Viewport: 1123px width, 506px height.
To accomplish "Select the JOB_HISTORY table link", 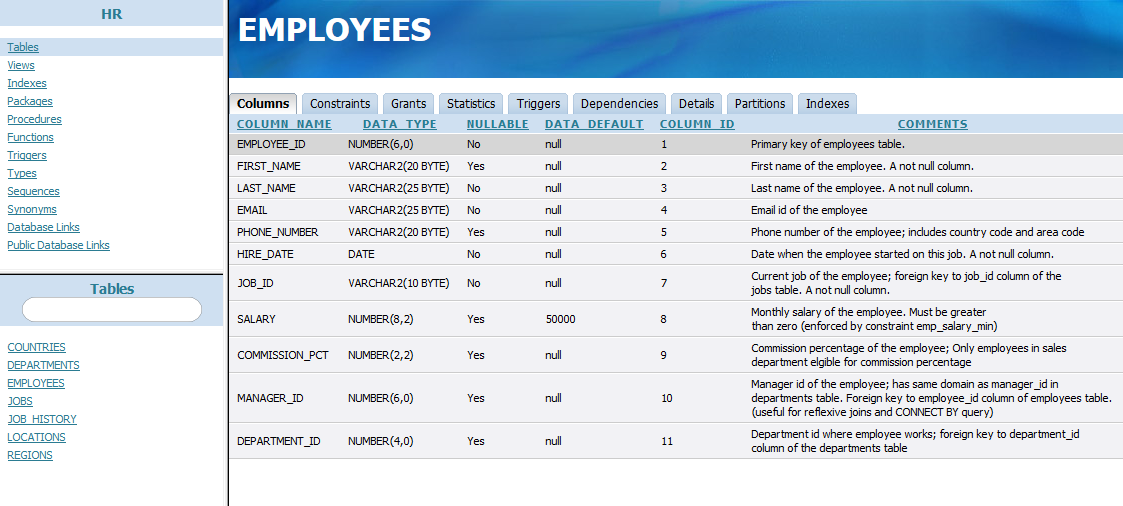I will coord(42,420).
